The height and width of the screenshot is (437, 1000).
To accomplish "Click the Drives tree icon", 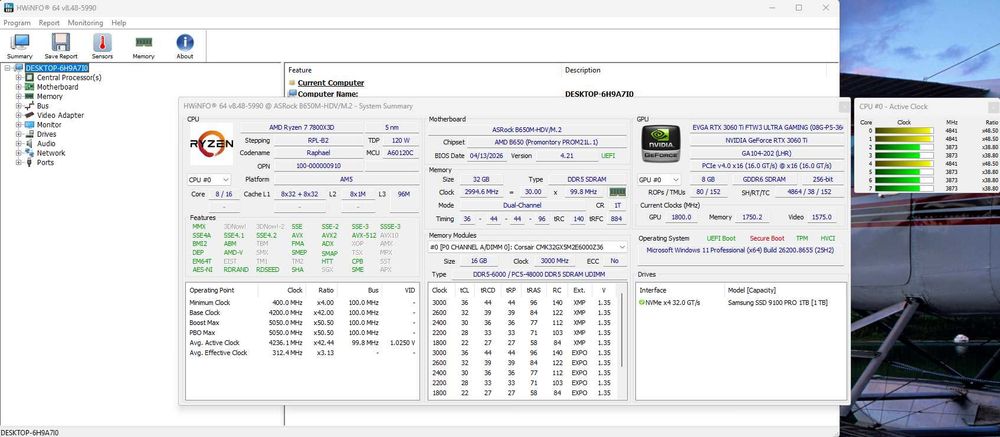I will [29, 134].
